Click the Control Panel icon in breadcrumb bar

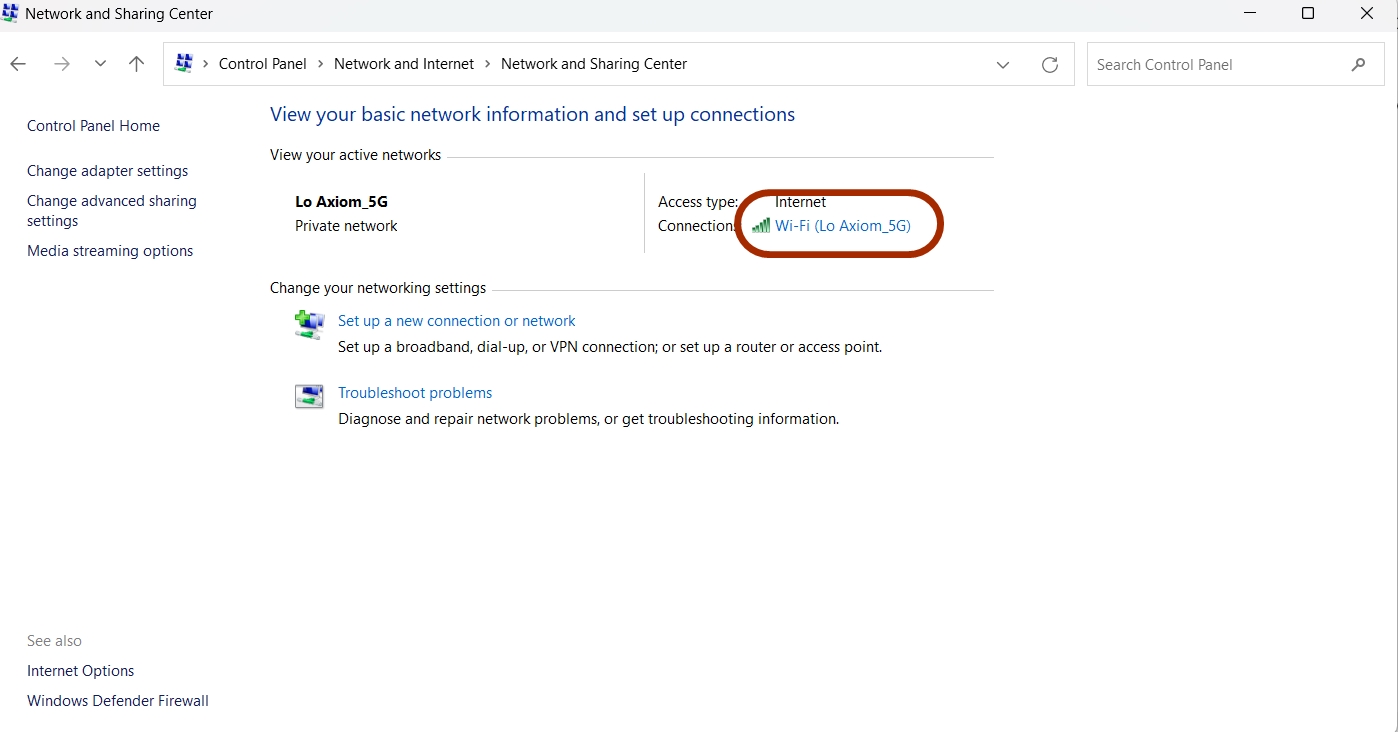pyautogui.click(x=183, y=62)
